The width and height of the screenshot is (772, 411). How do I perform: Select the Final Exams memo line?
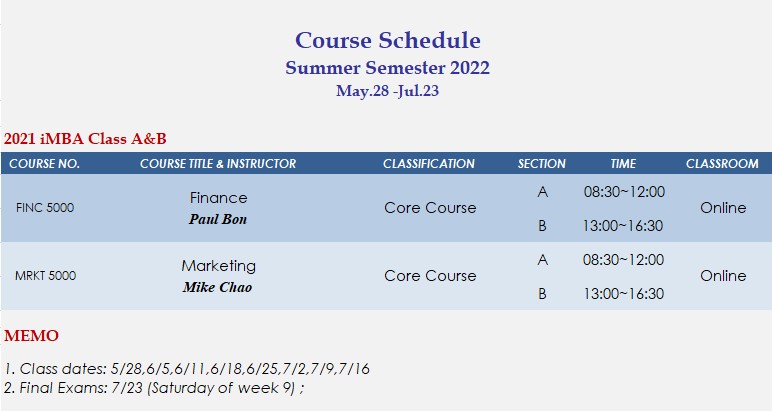[154, 388]
